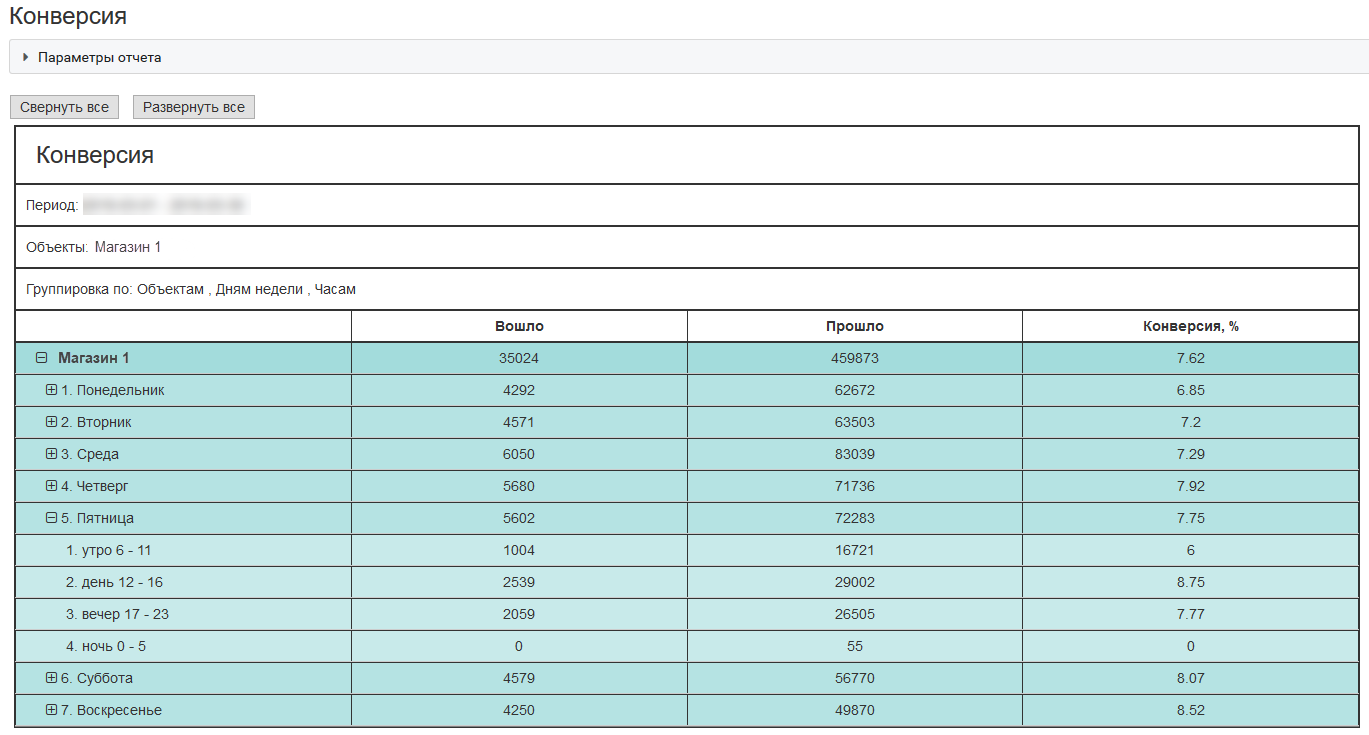Expand the Воскресенье row
Viewport: 1369px width, 735px height.
[51, 710]
